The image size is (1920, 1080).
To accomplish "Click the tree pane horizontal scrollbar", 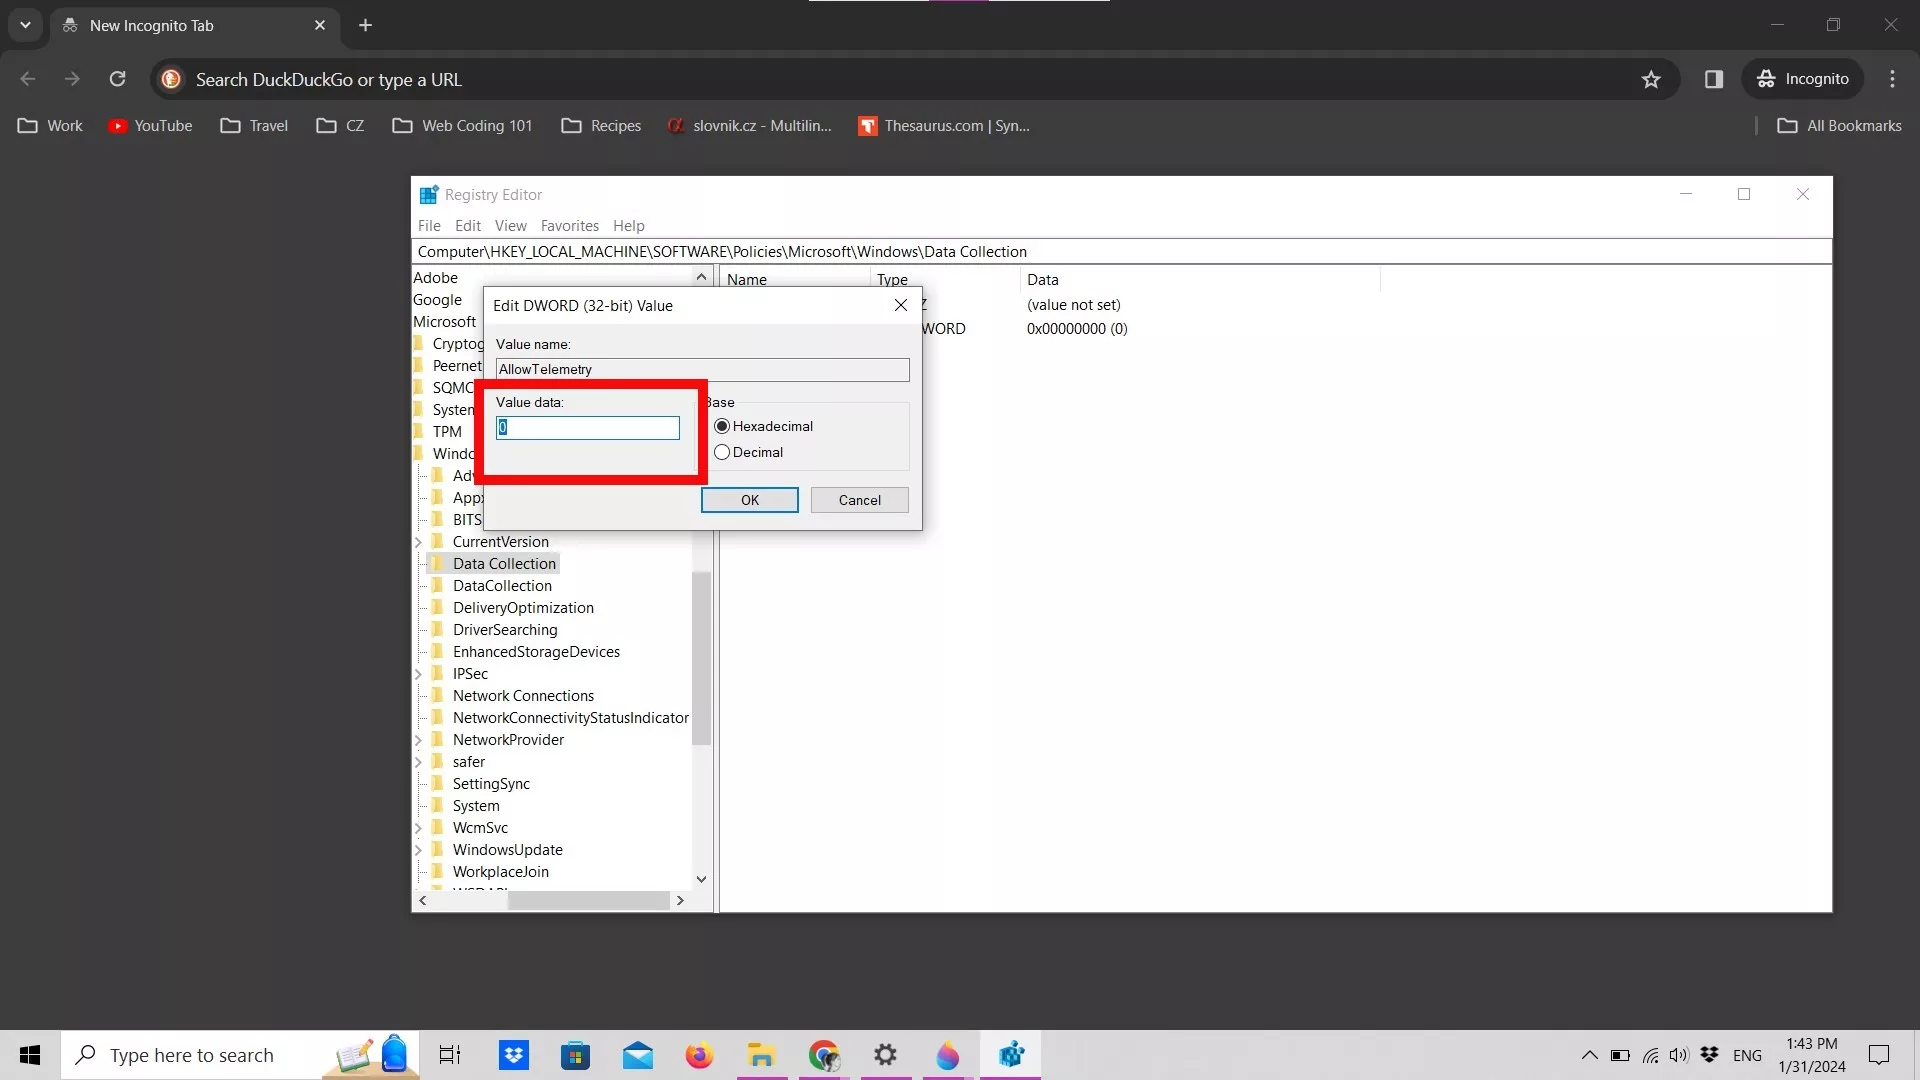I will click(587, 901).
